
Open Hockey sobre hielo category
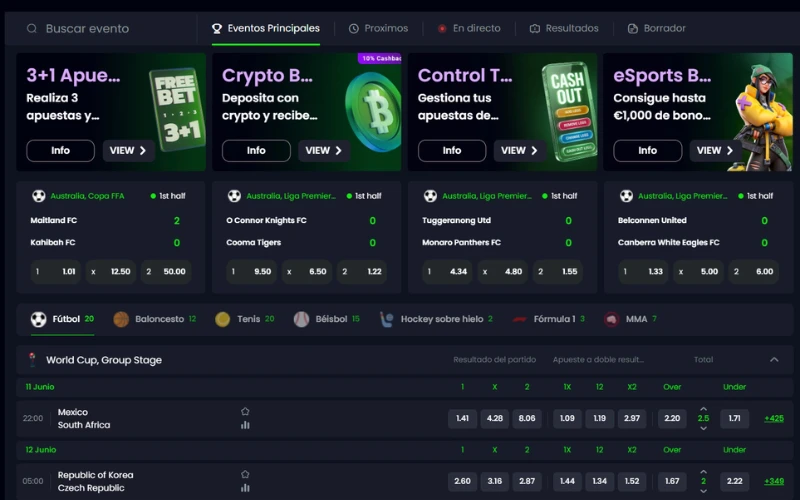pyautogui.click(x=436, y=319)
